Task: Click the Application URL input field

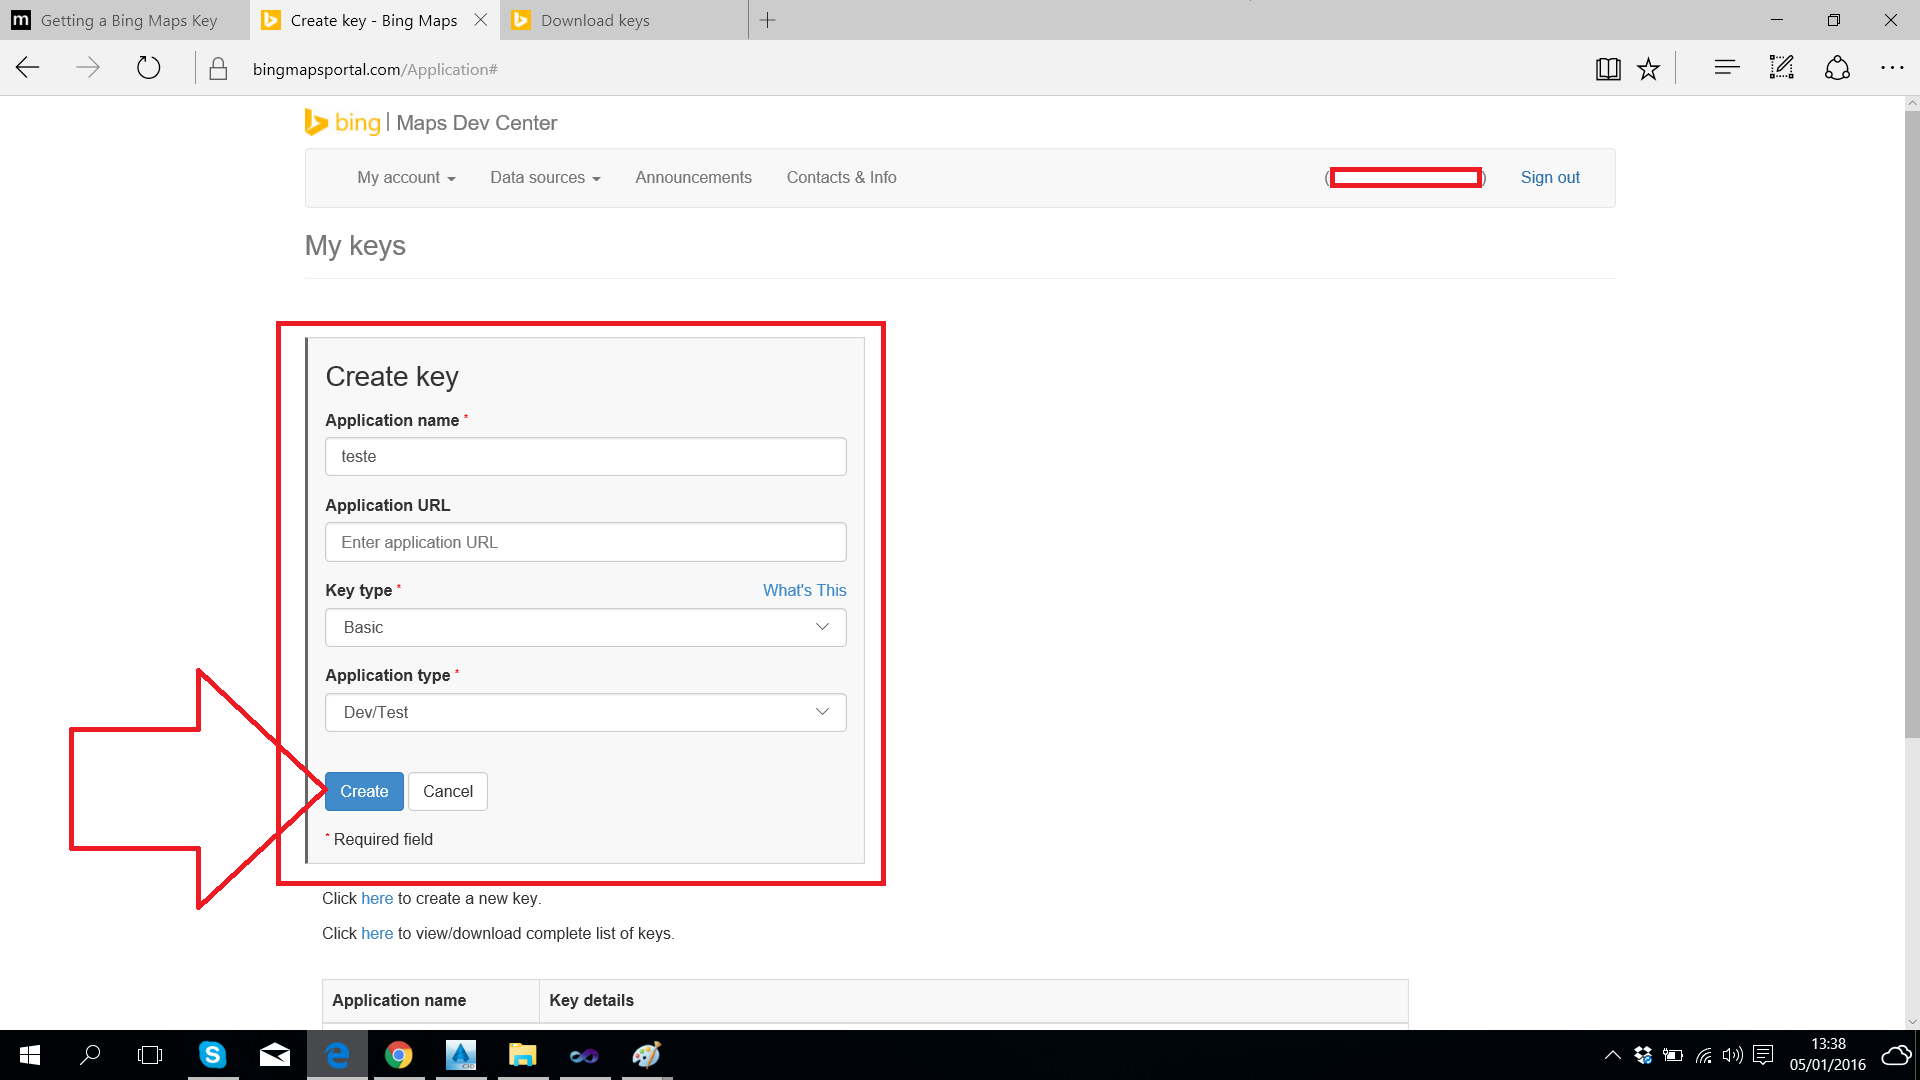Action: point(585,542)
